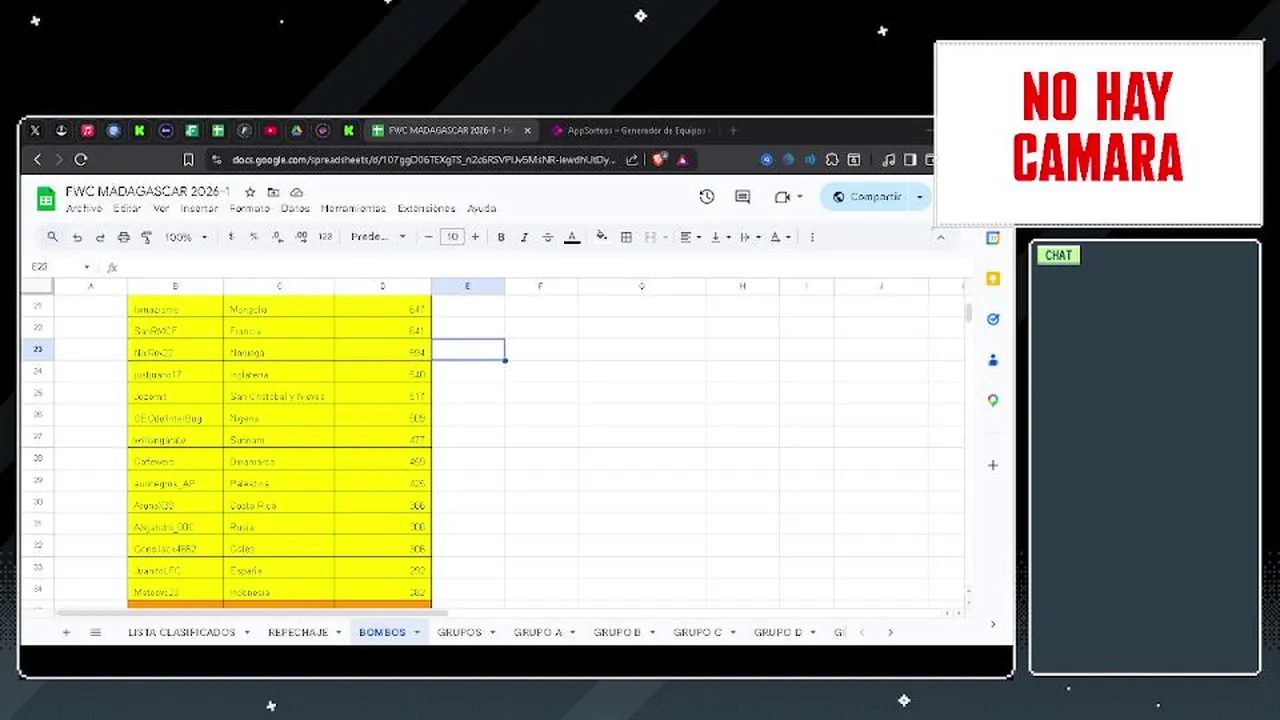Redo the last spreadsheet action

pos(100,237)
